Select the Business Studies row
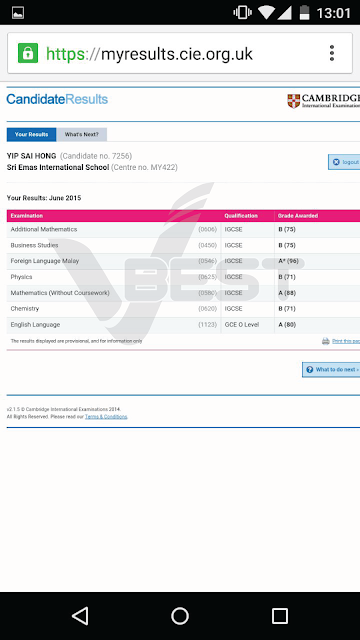This screenshot has height=640, width=360. [183, 245]
